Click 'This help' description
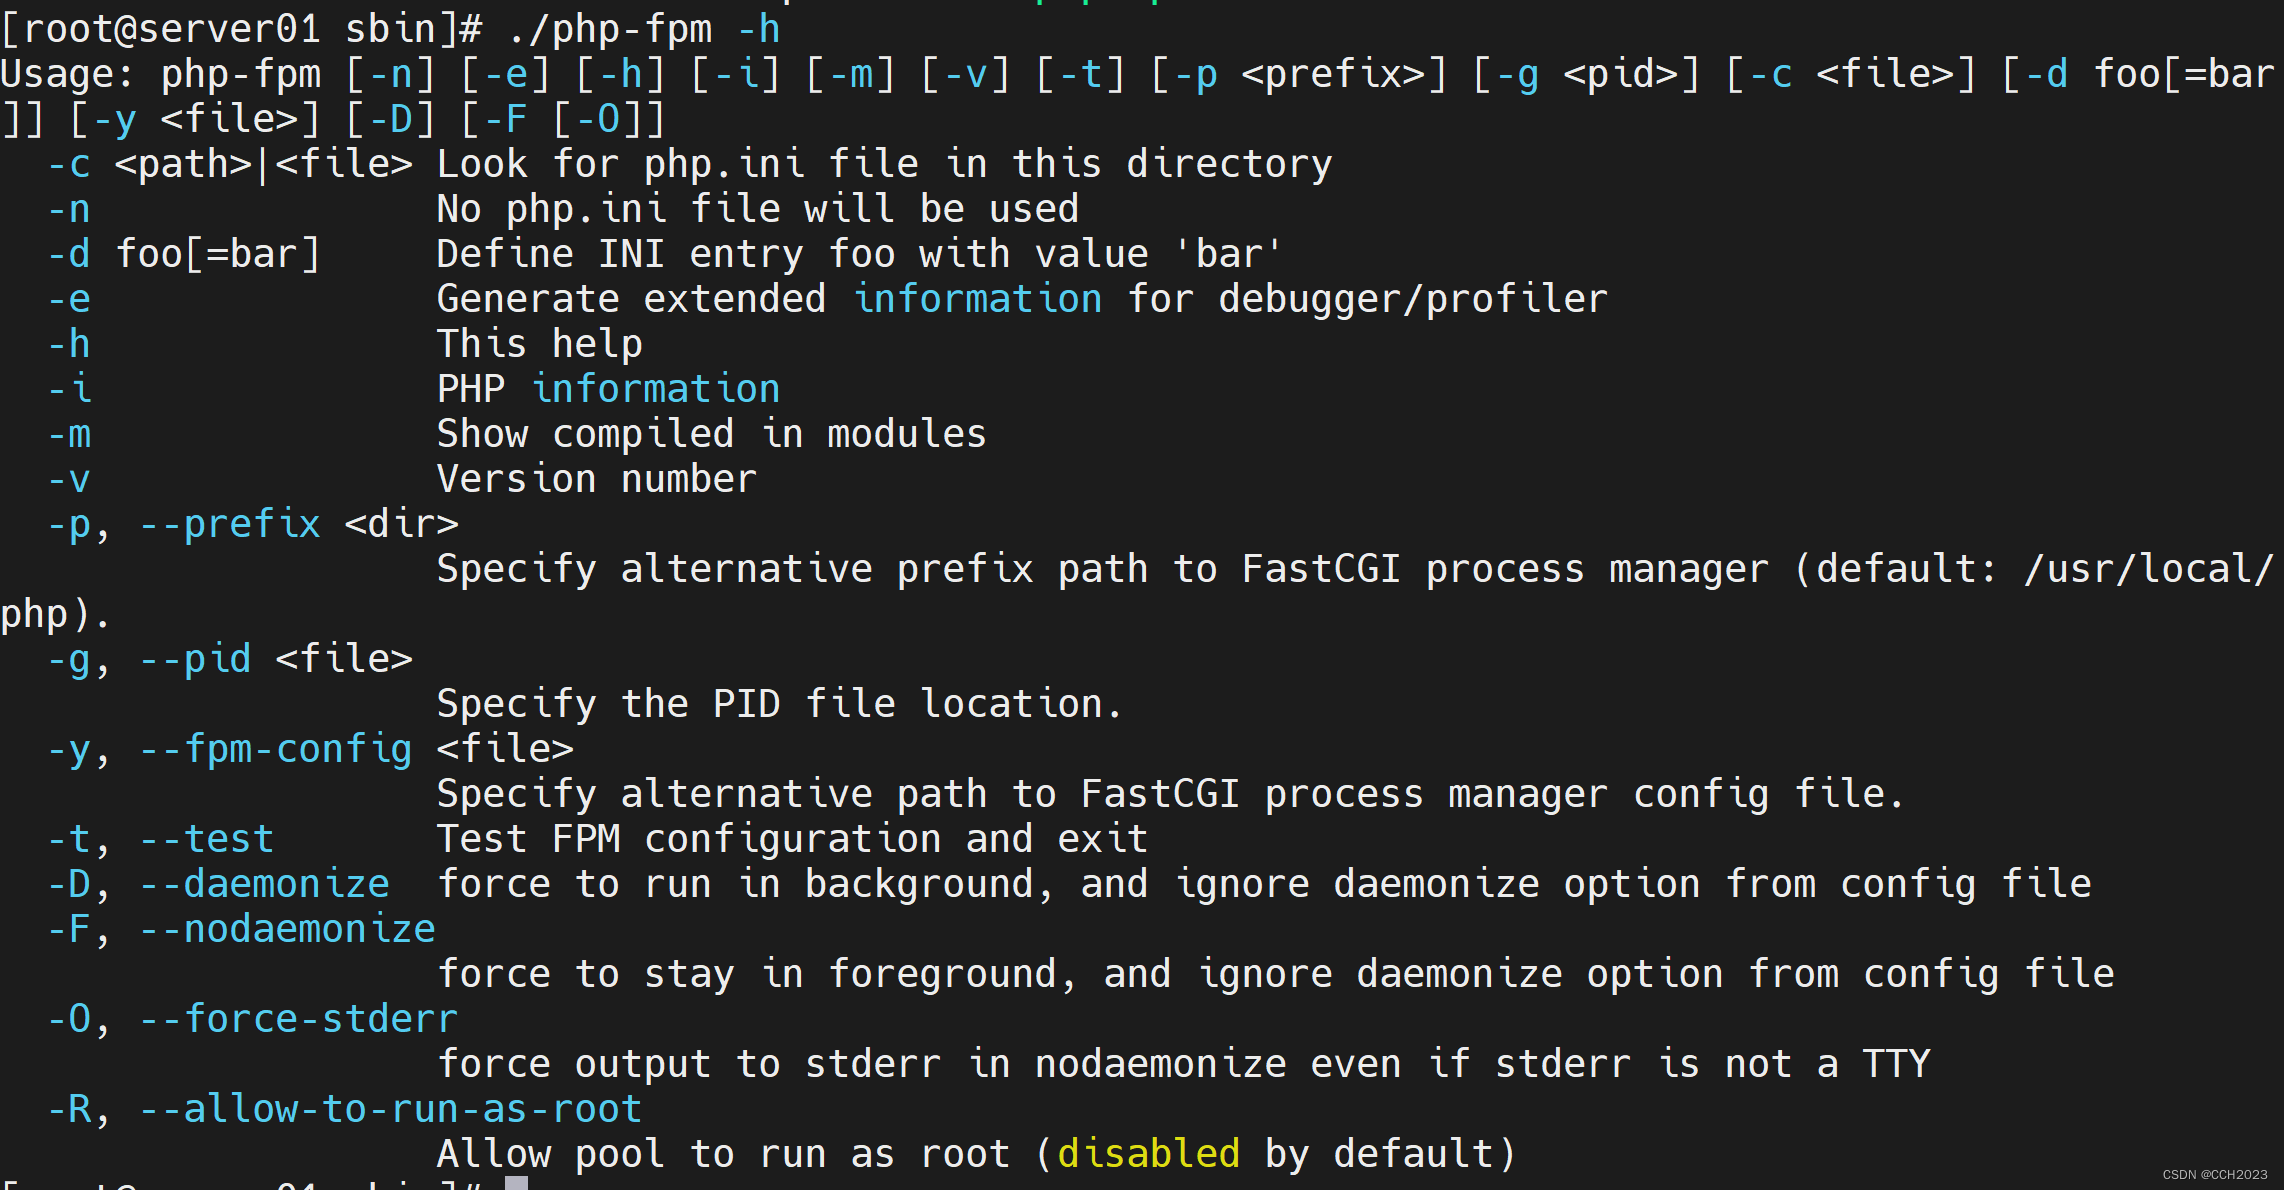2284x1190 pixels. pos(540,344)
